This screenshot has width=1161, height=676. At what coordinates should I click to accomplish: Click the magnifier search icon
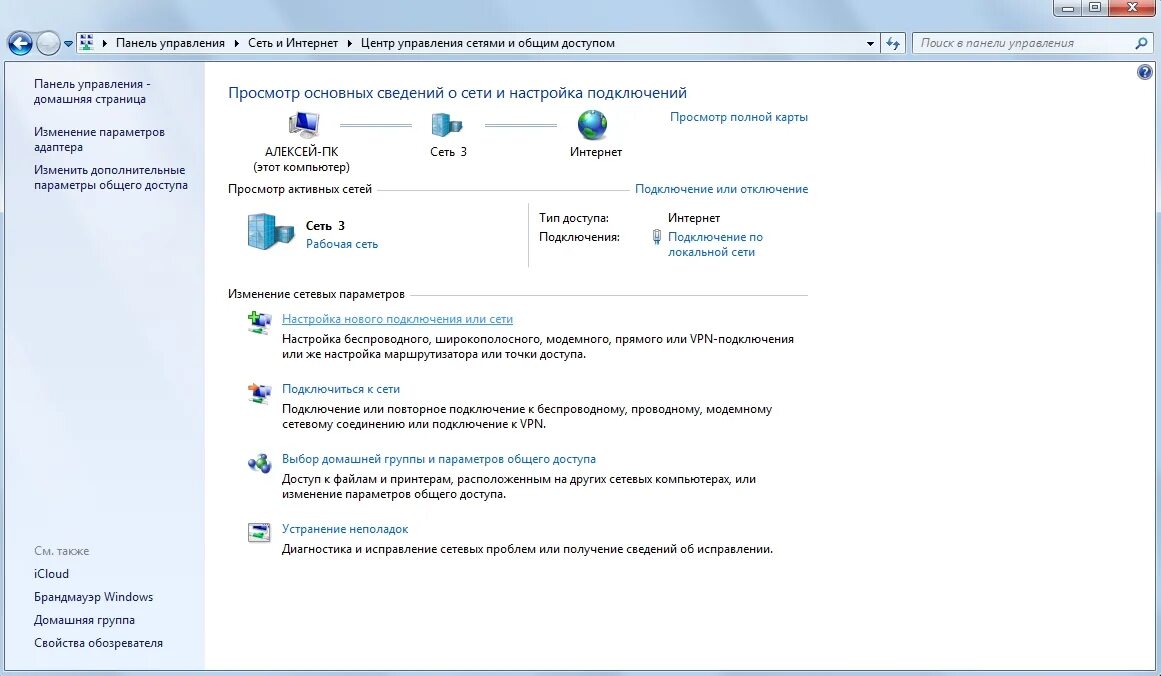tap(1141, 43)
